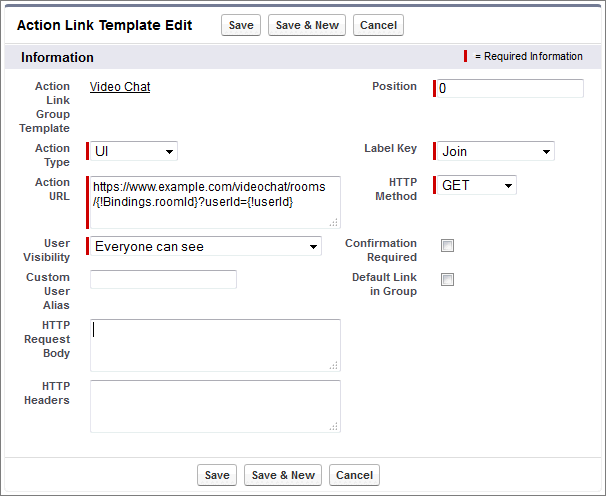Screen dimensions: 606x496
Task: Expand the User Visibility dropdown
Action: pyautogui.click(x=205, y=246)
